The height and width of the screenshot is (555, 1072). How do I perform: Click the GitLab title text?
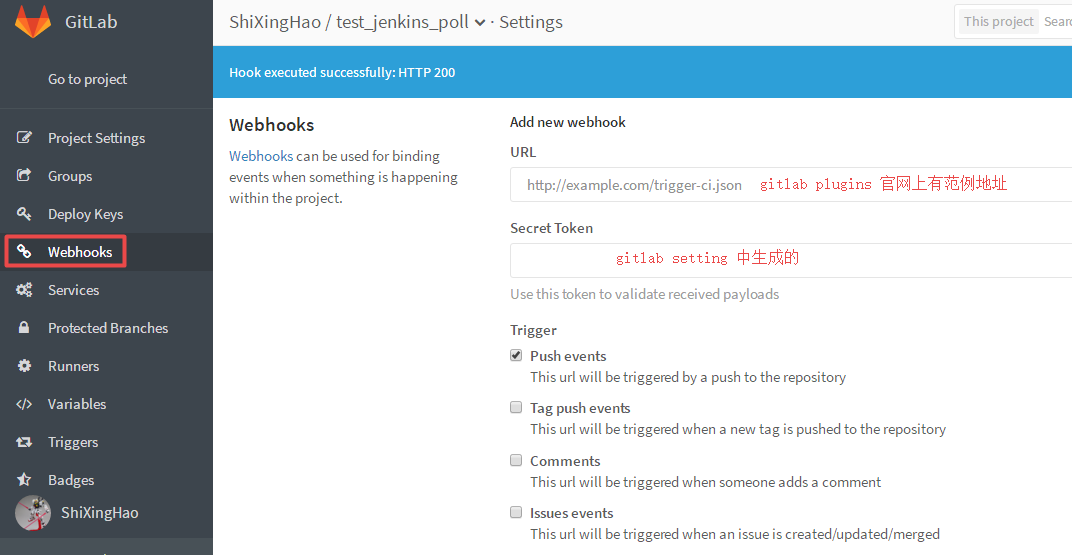[x=91, y=22]
